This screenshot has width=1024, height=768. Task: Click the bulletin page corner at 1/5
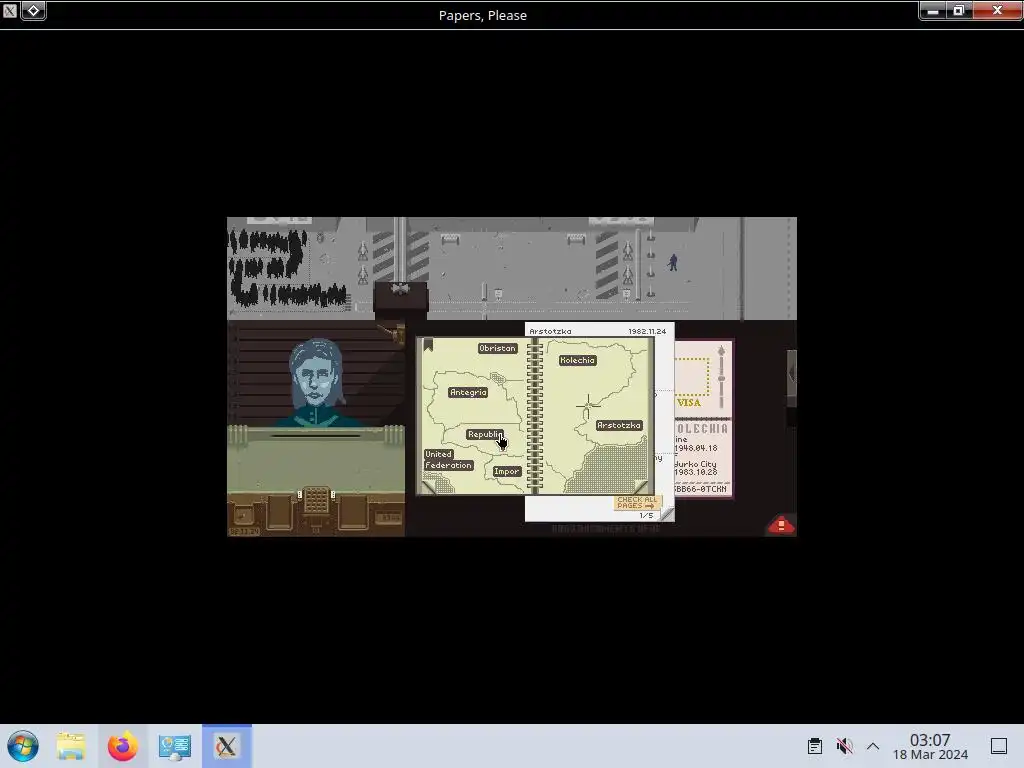[x=666, y=515]
